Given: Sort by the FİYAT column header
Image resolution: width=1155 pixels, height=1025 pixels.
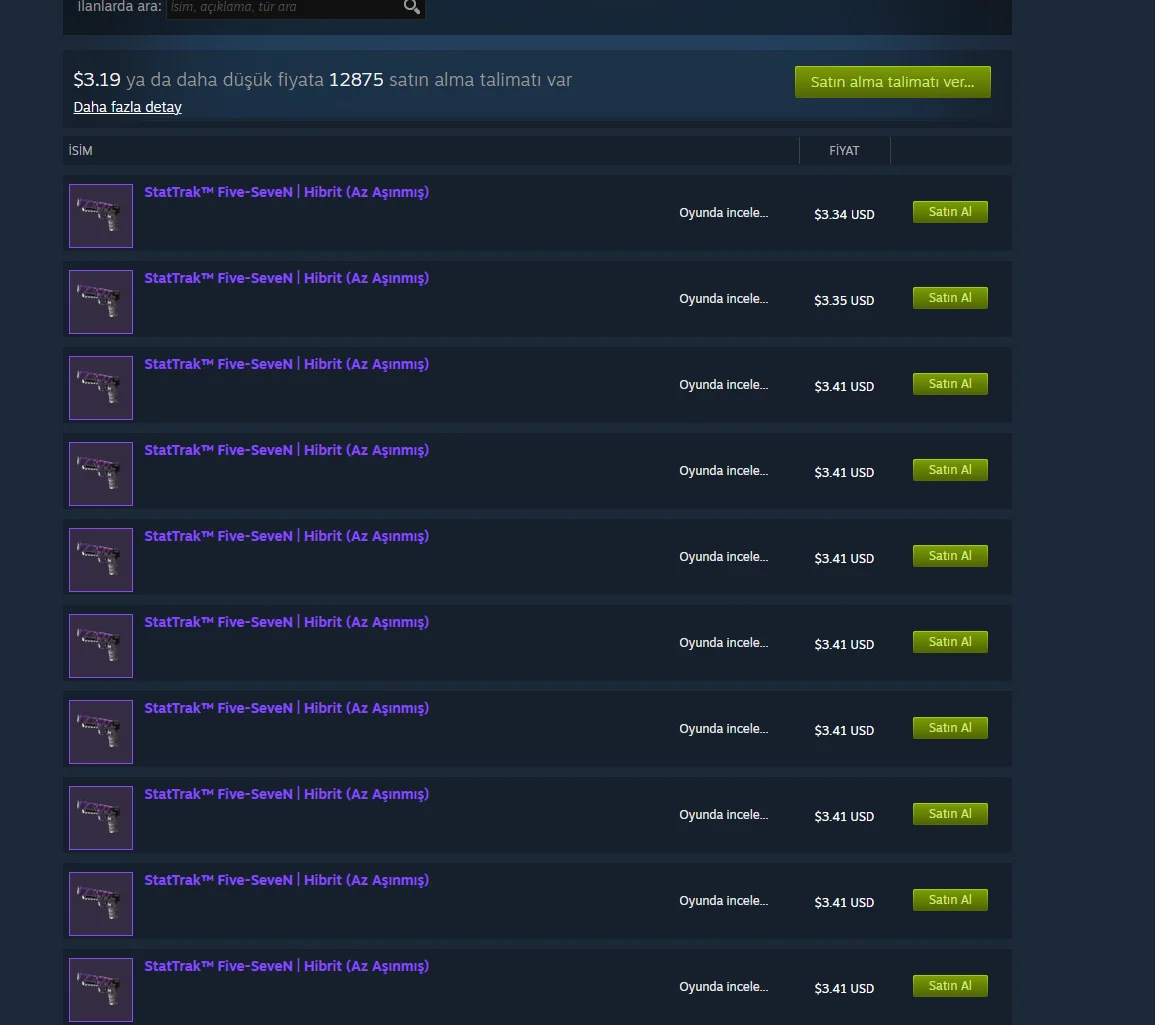Looking at the screenshot, I should [844, 150].
